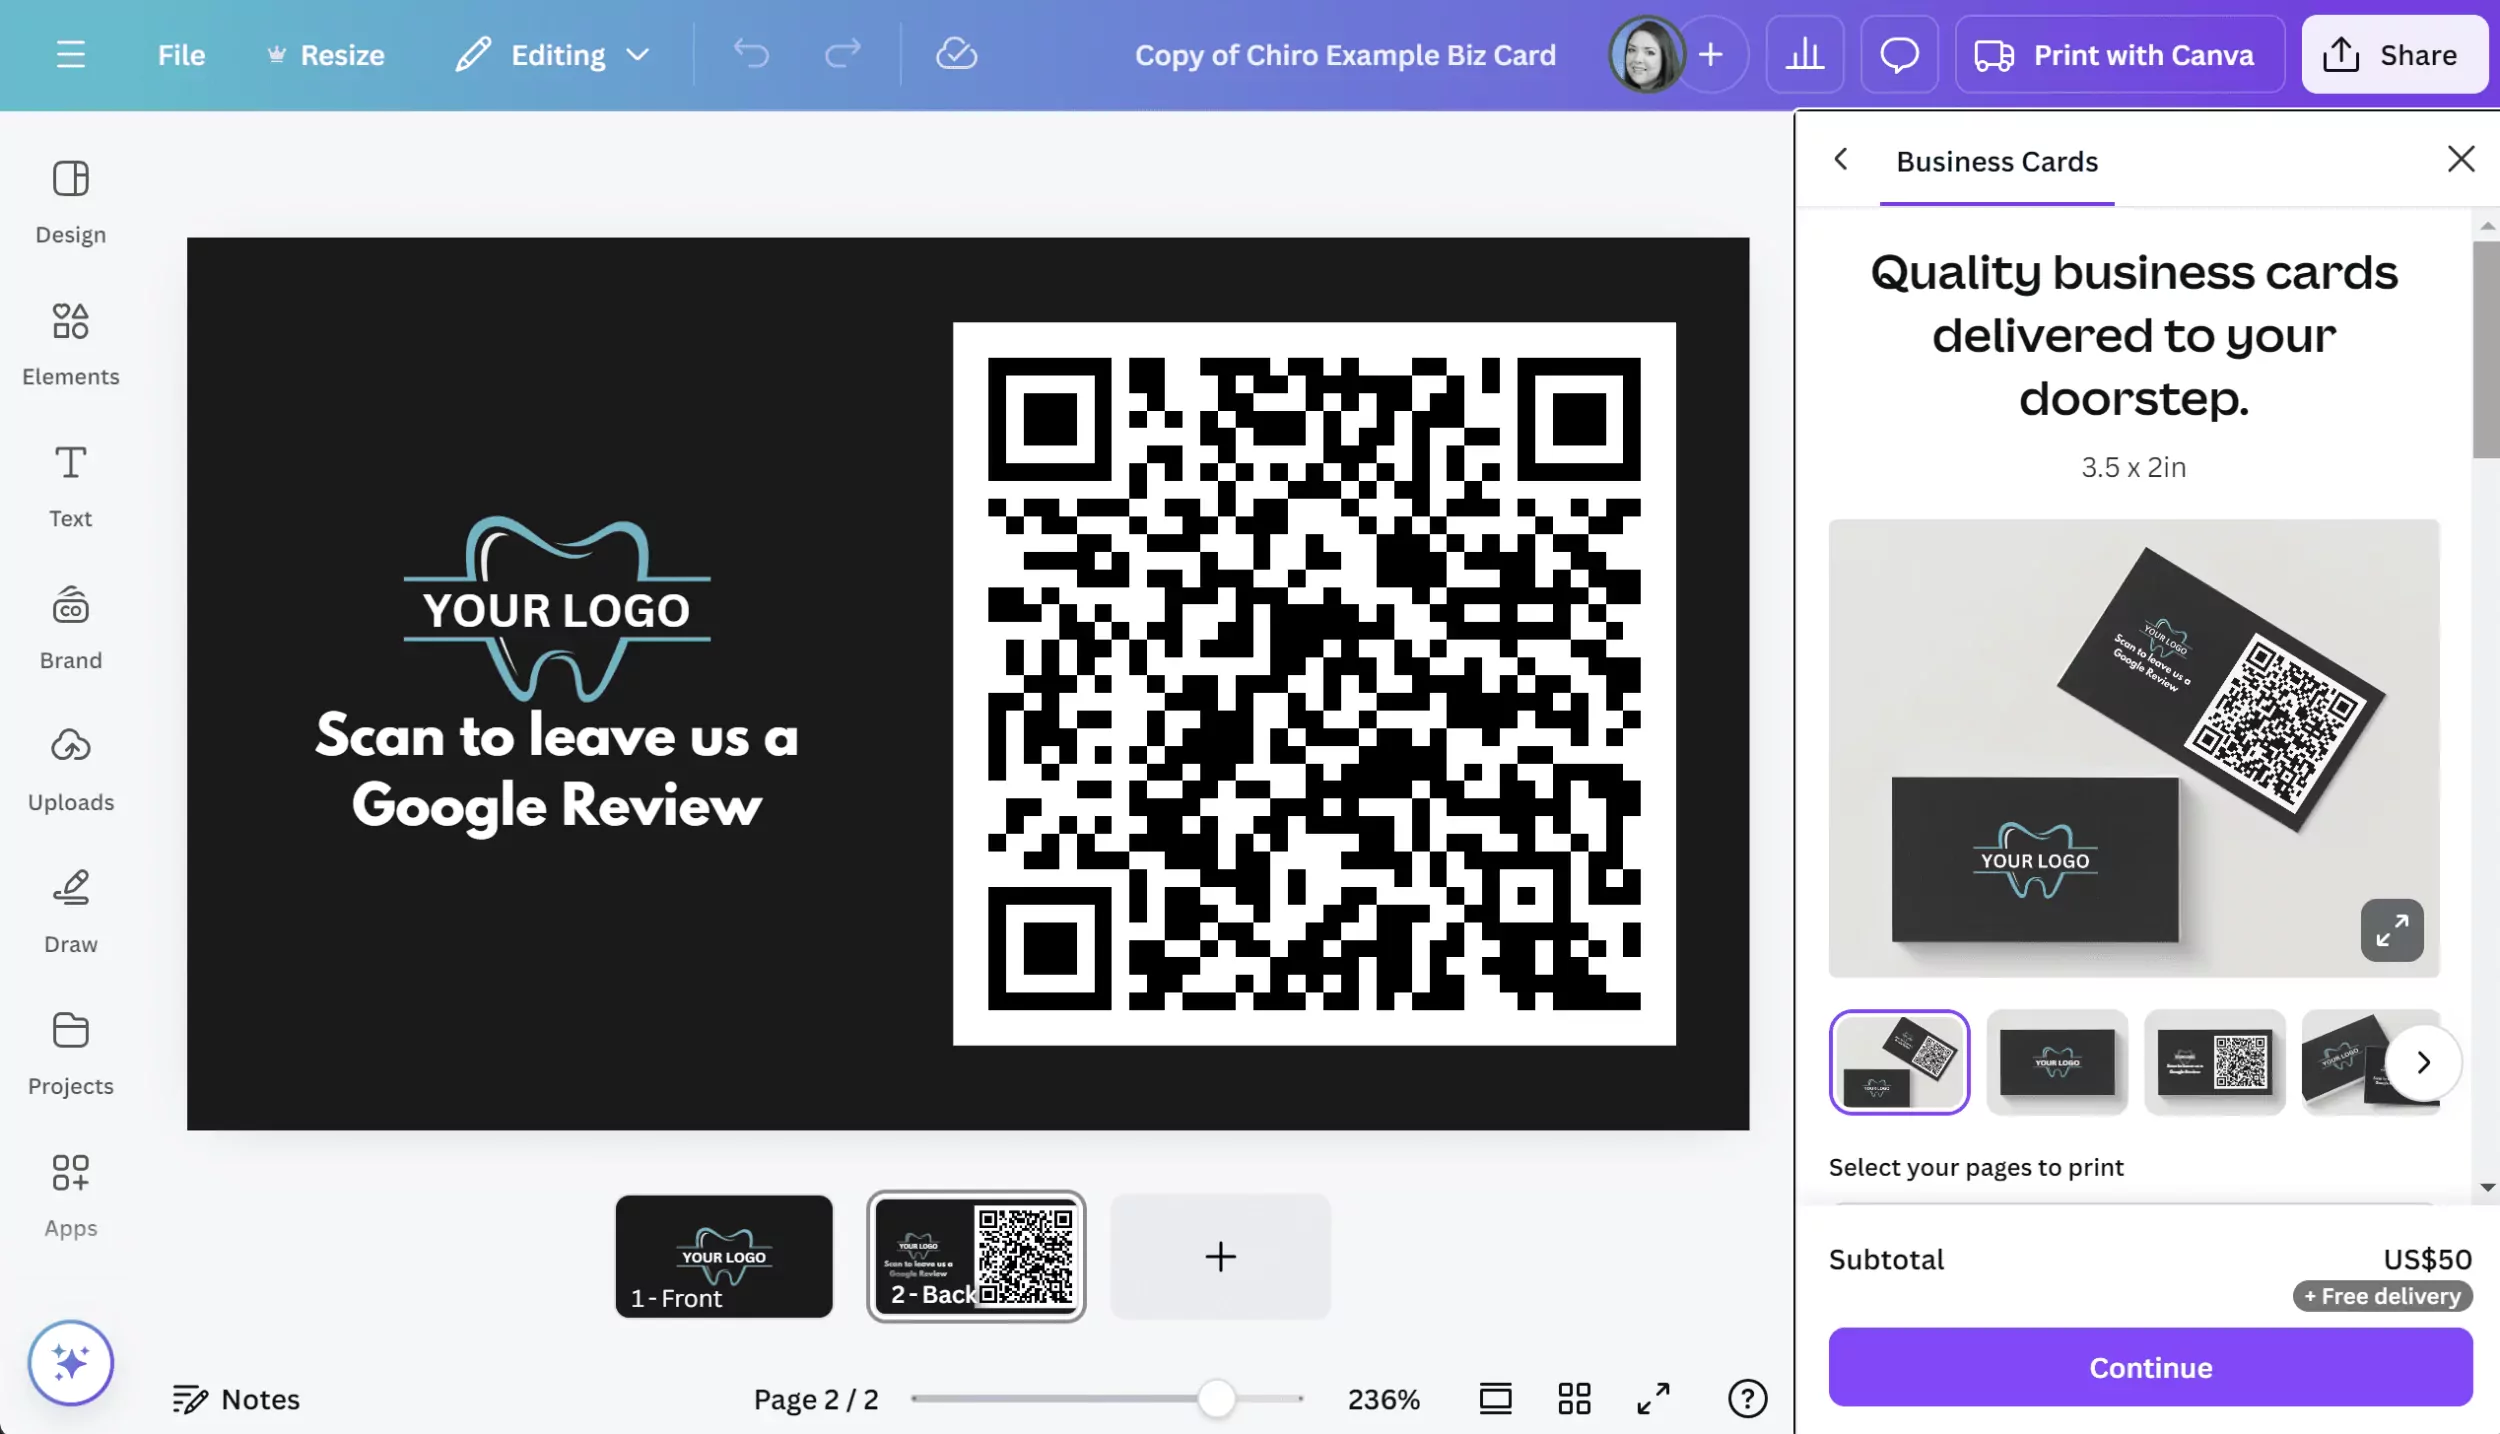Screen dimensions: 2500x1434
Task: Open the Projects folder panel
Action: pyautogui.click(x=70, y=1054)
